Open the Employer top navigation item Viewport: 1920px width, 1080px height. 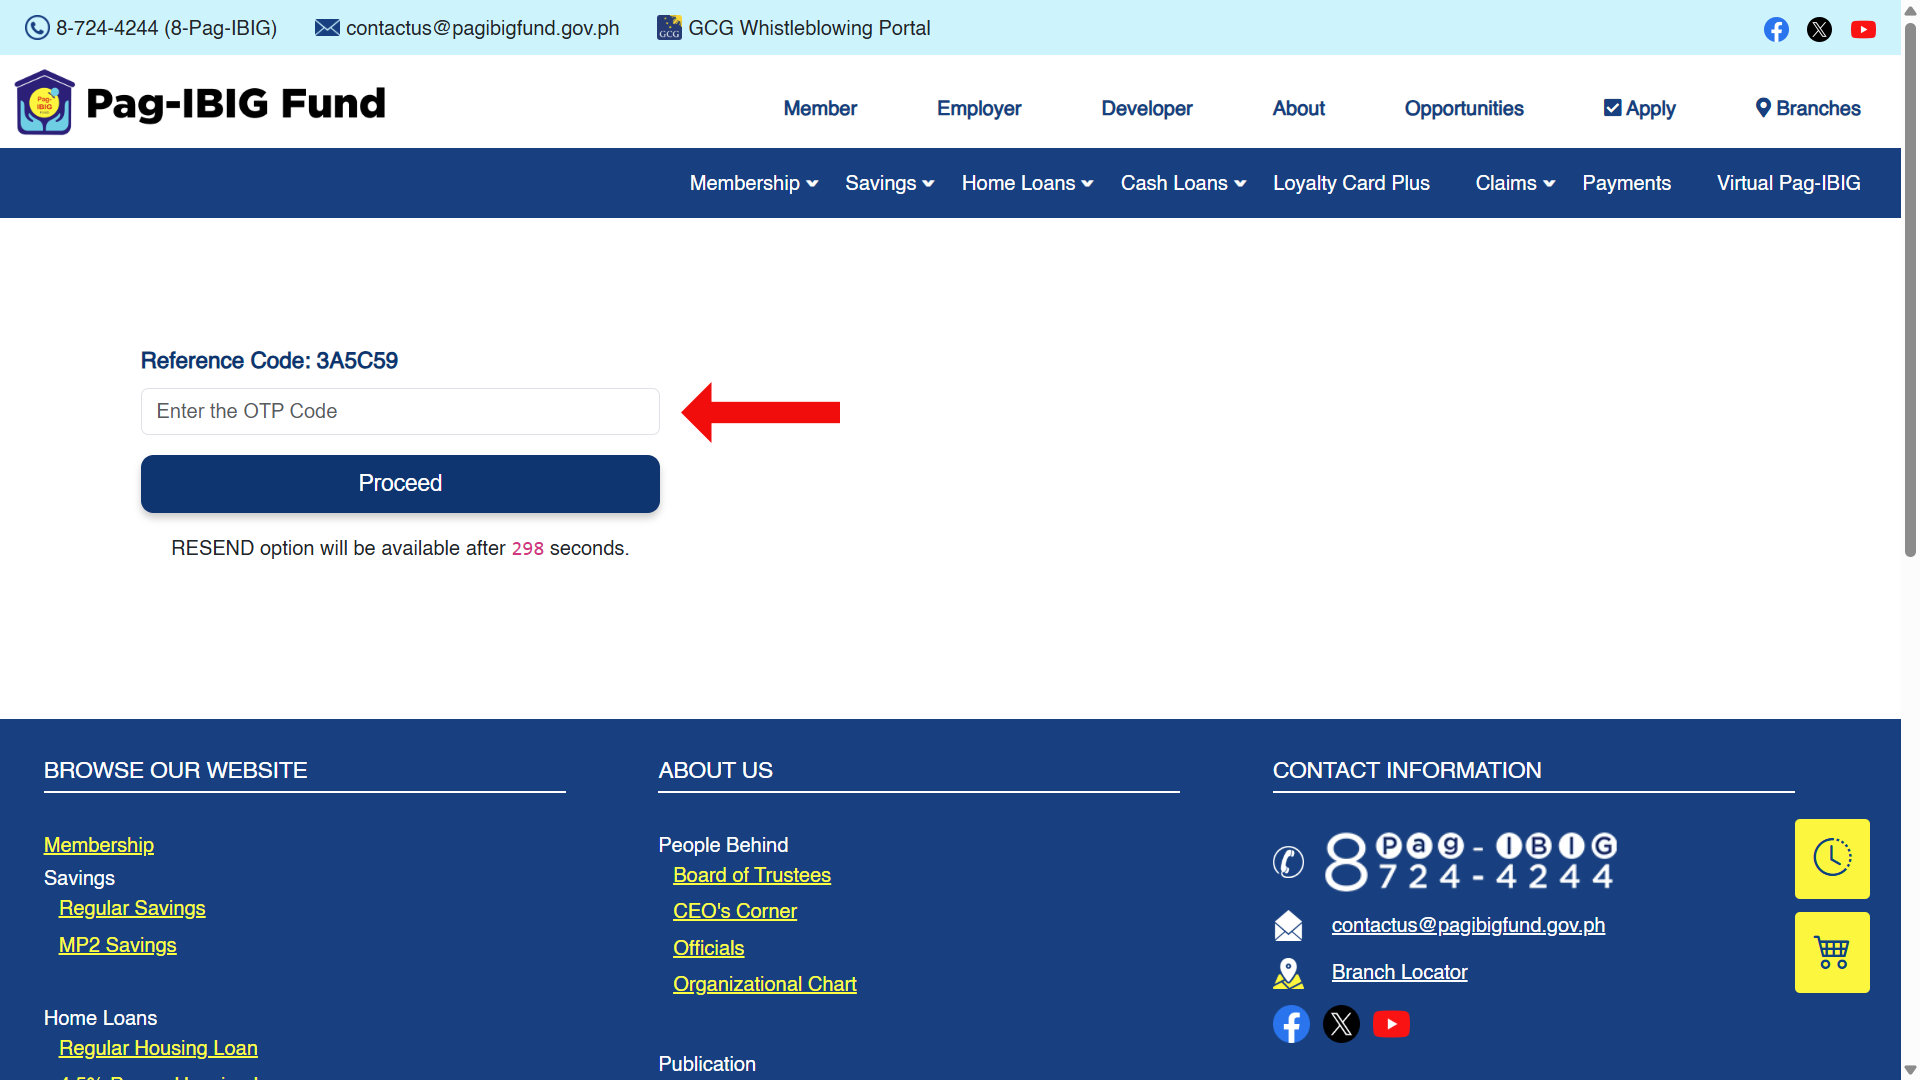(979, 108)
